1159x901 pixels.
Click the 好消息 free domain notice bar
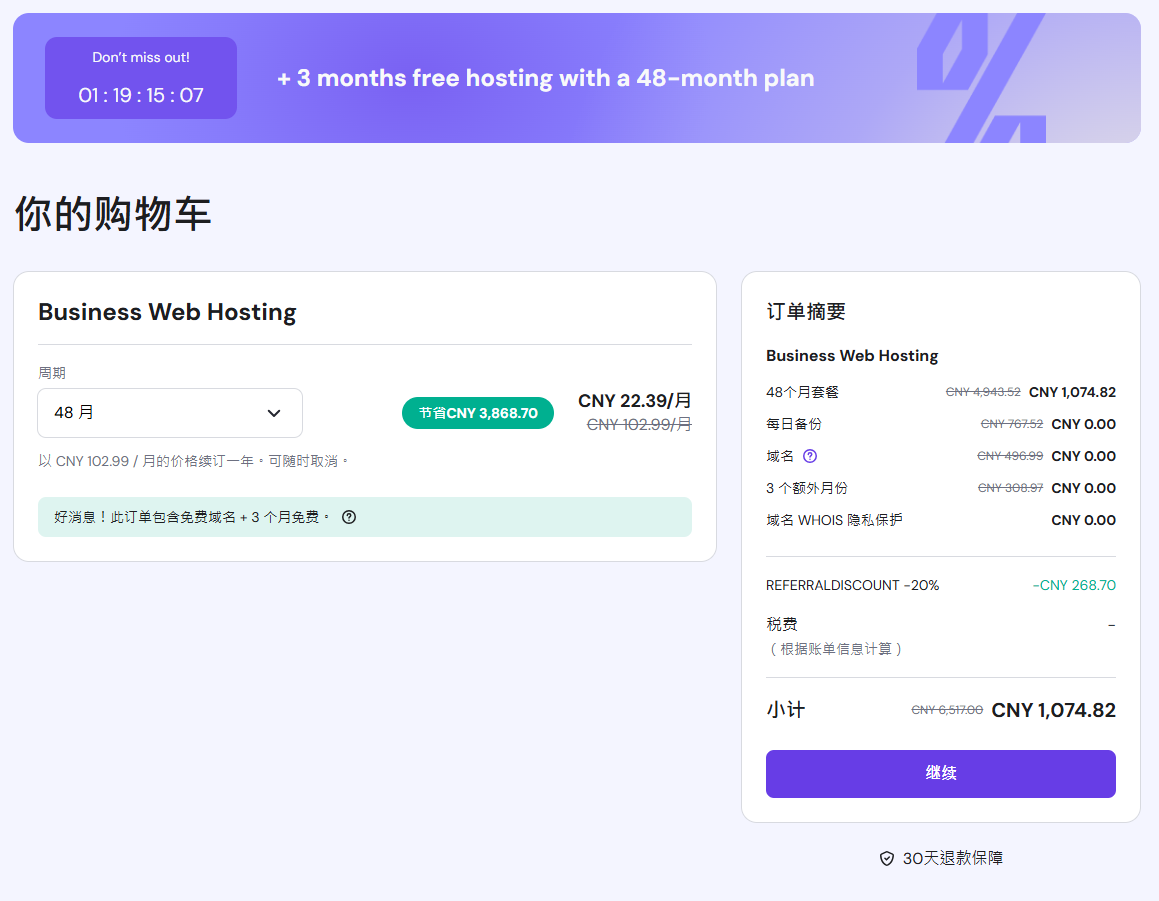click(364, 517)
